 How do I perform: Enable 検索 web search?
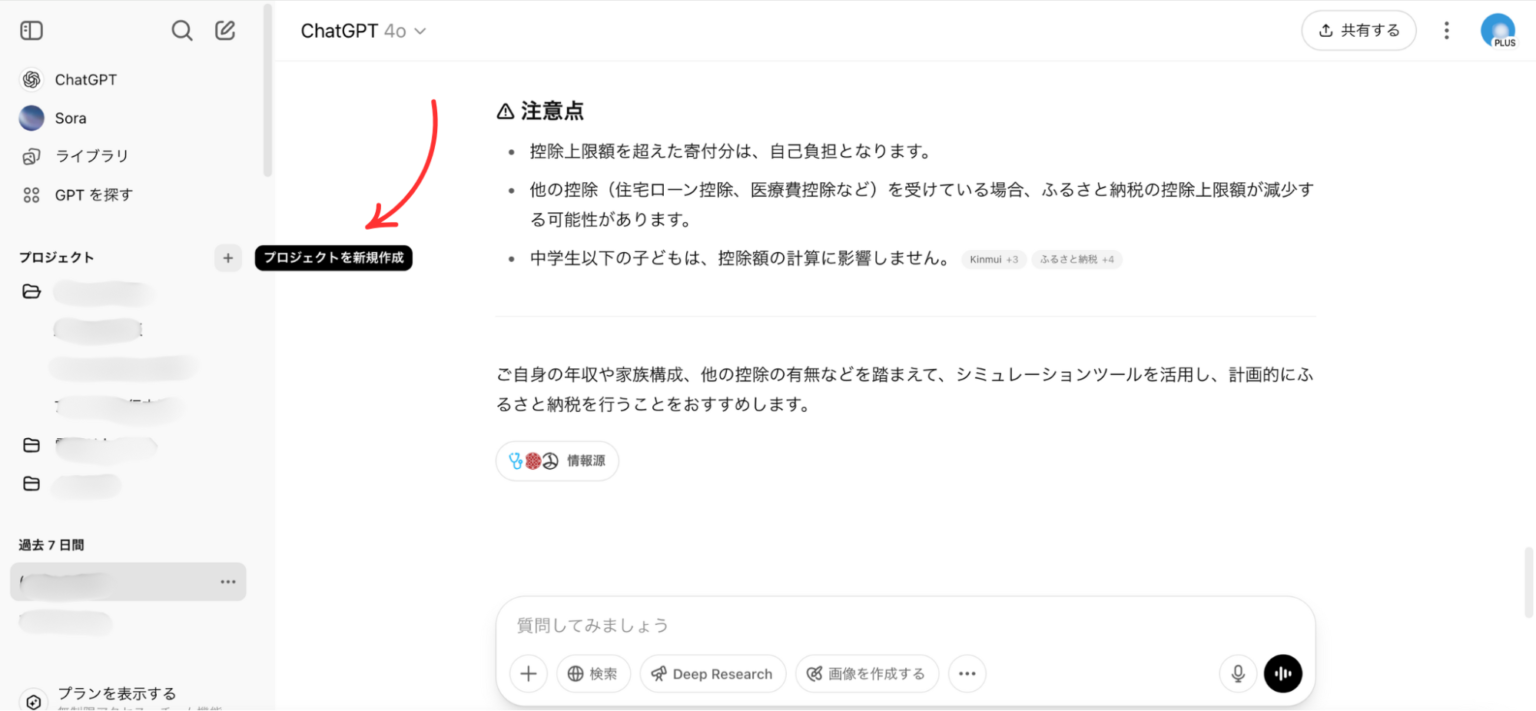593,673
